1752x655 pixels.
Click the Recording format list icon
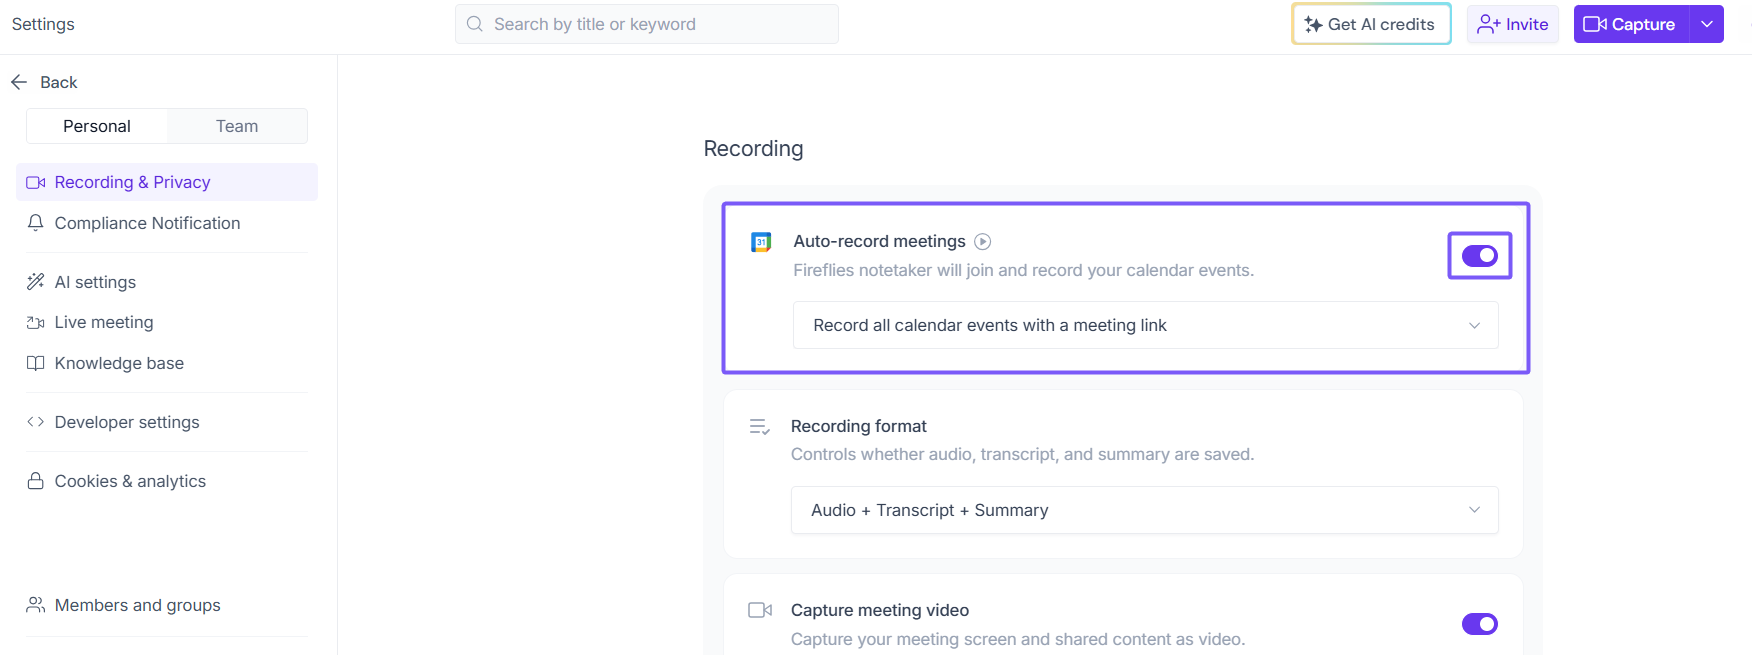coord(759,427)
